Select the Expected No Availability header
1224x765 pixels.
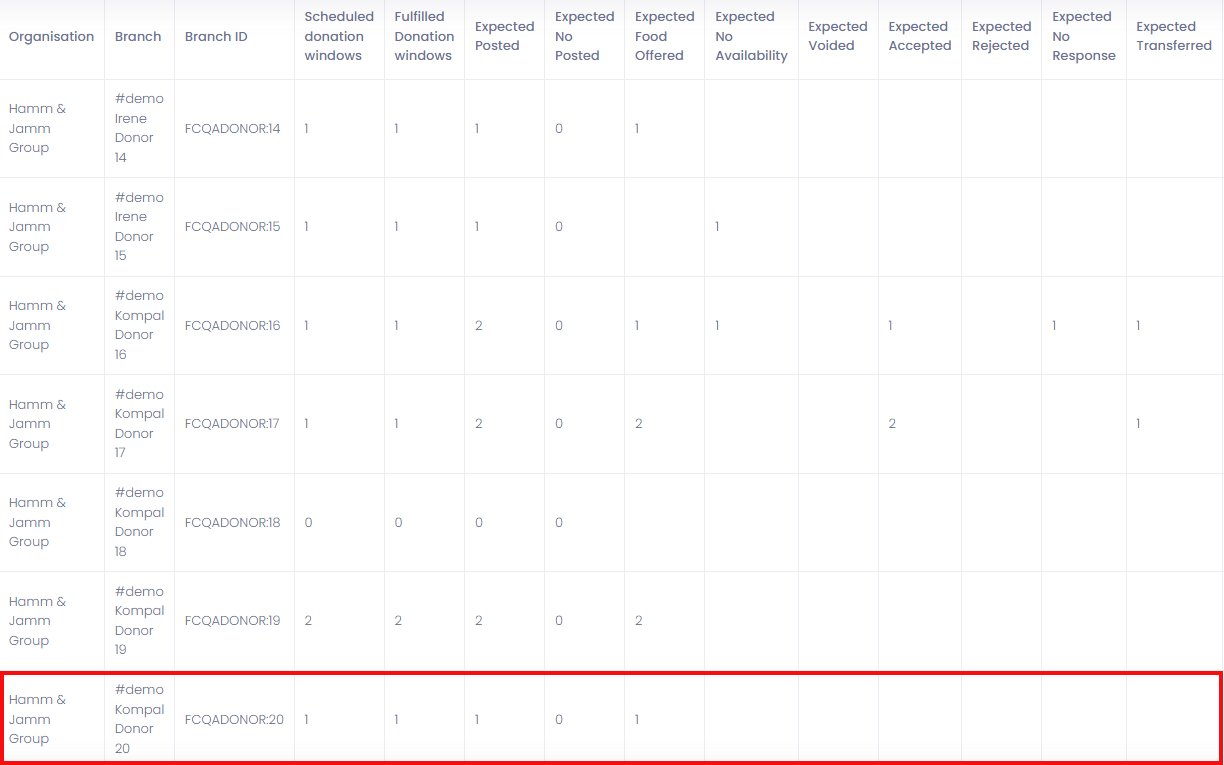pyautogui.click(x=751, y=36)
